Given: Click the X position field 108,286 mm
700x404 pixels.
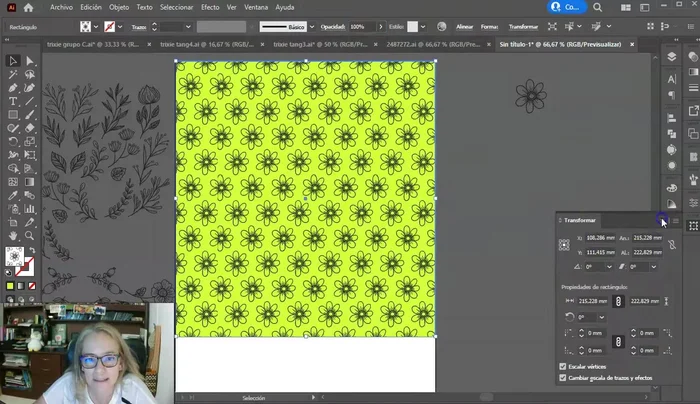Looking at the screenshot, I should click(600, 238).
